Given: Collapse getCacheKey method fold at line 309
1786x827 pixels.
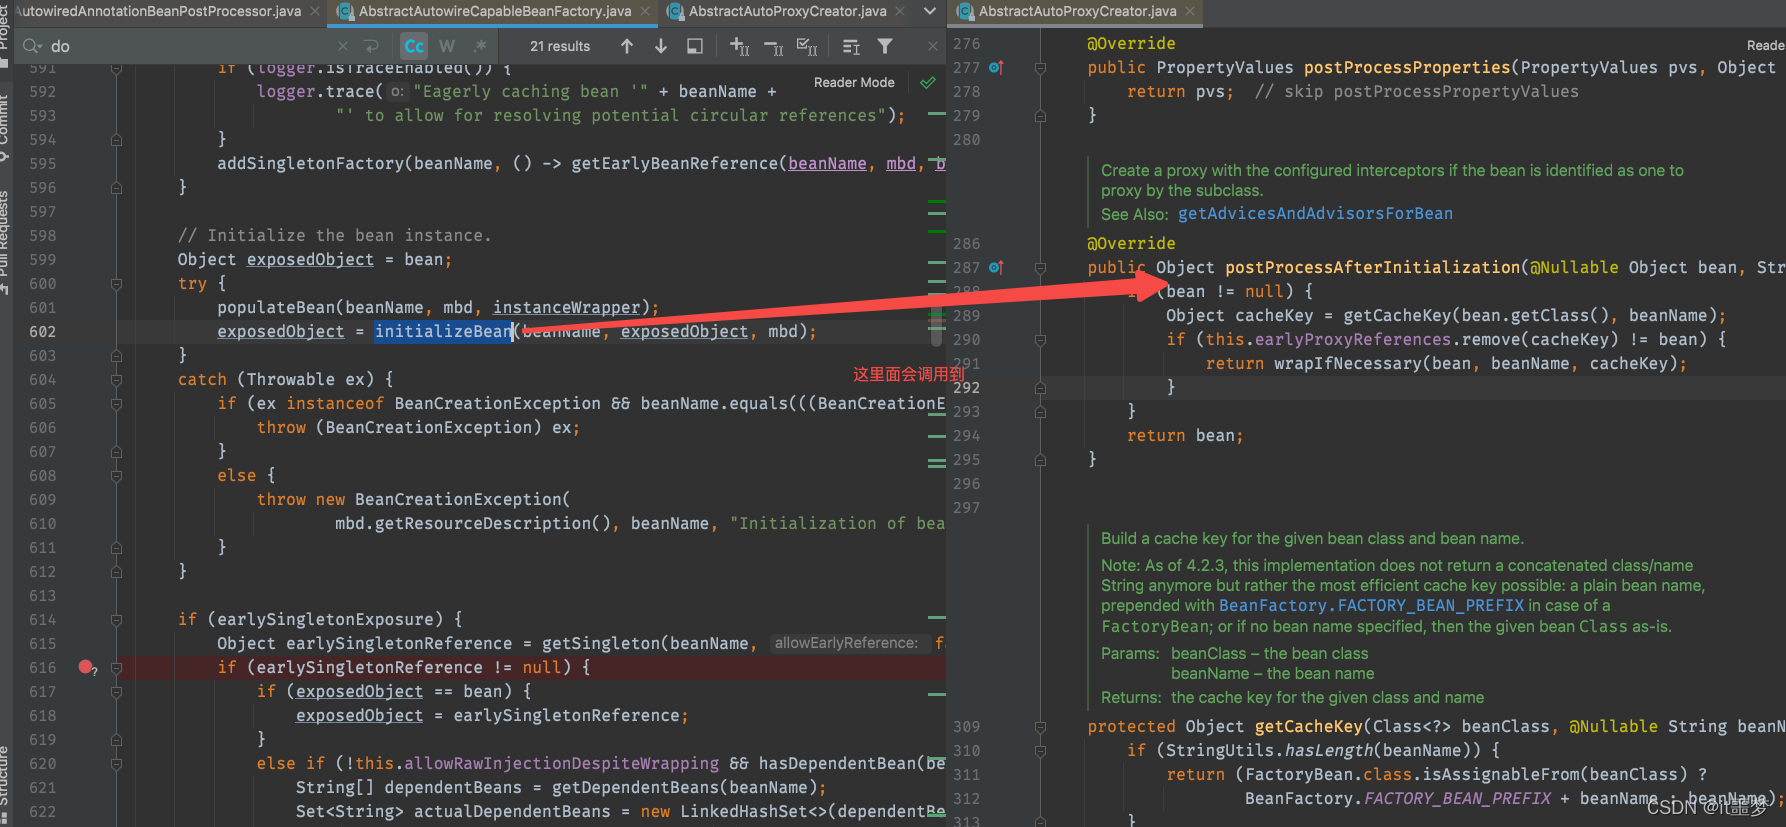Looking at the screenshot, I should coord(1040,726).
